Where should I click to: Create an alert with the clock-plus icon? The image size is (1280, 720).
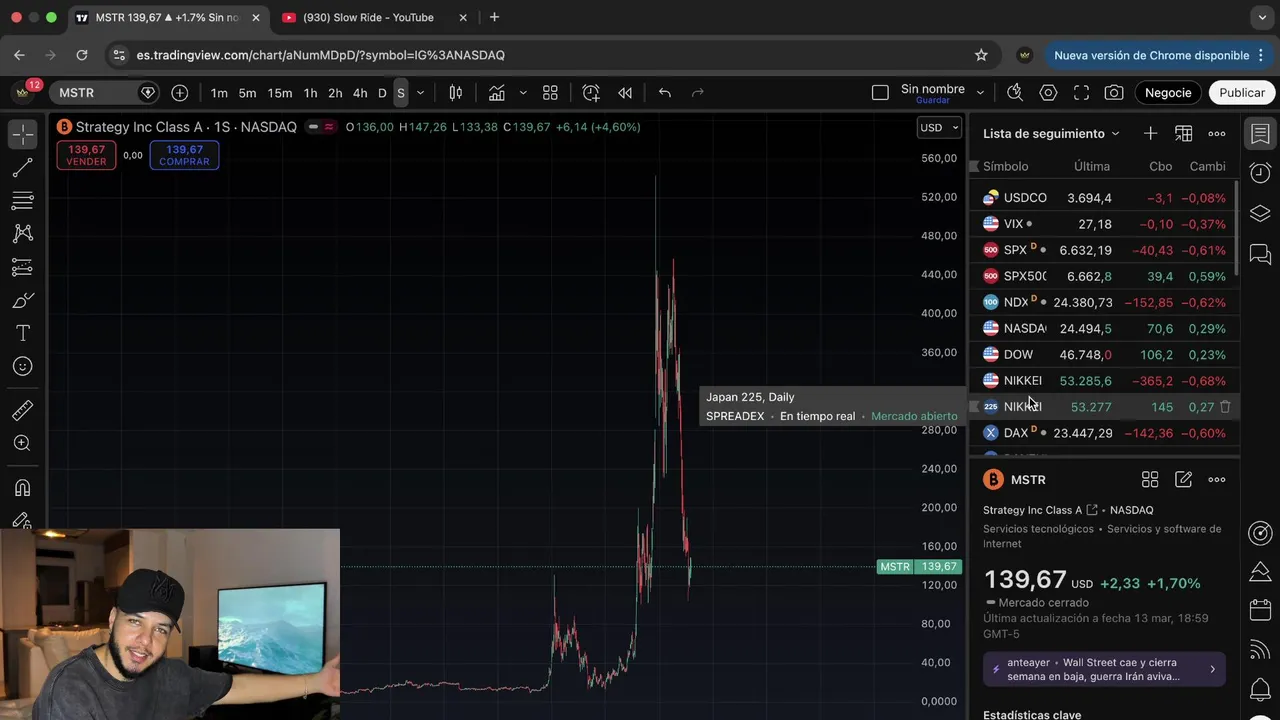(x=591, y=93)
